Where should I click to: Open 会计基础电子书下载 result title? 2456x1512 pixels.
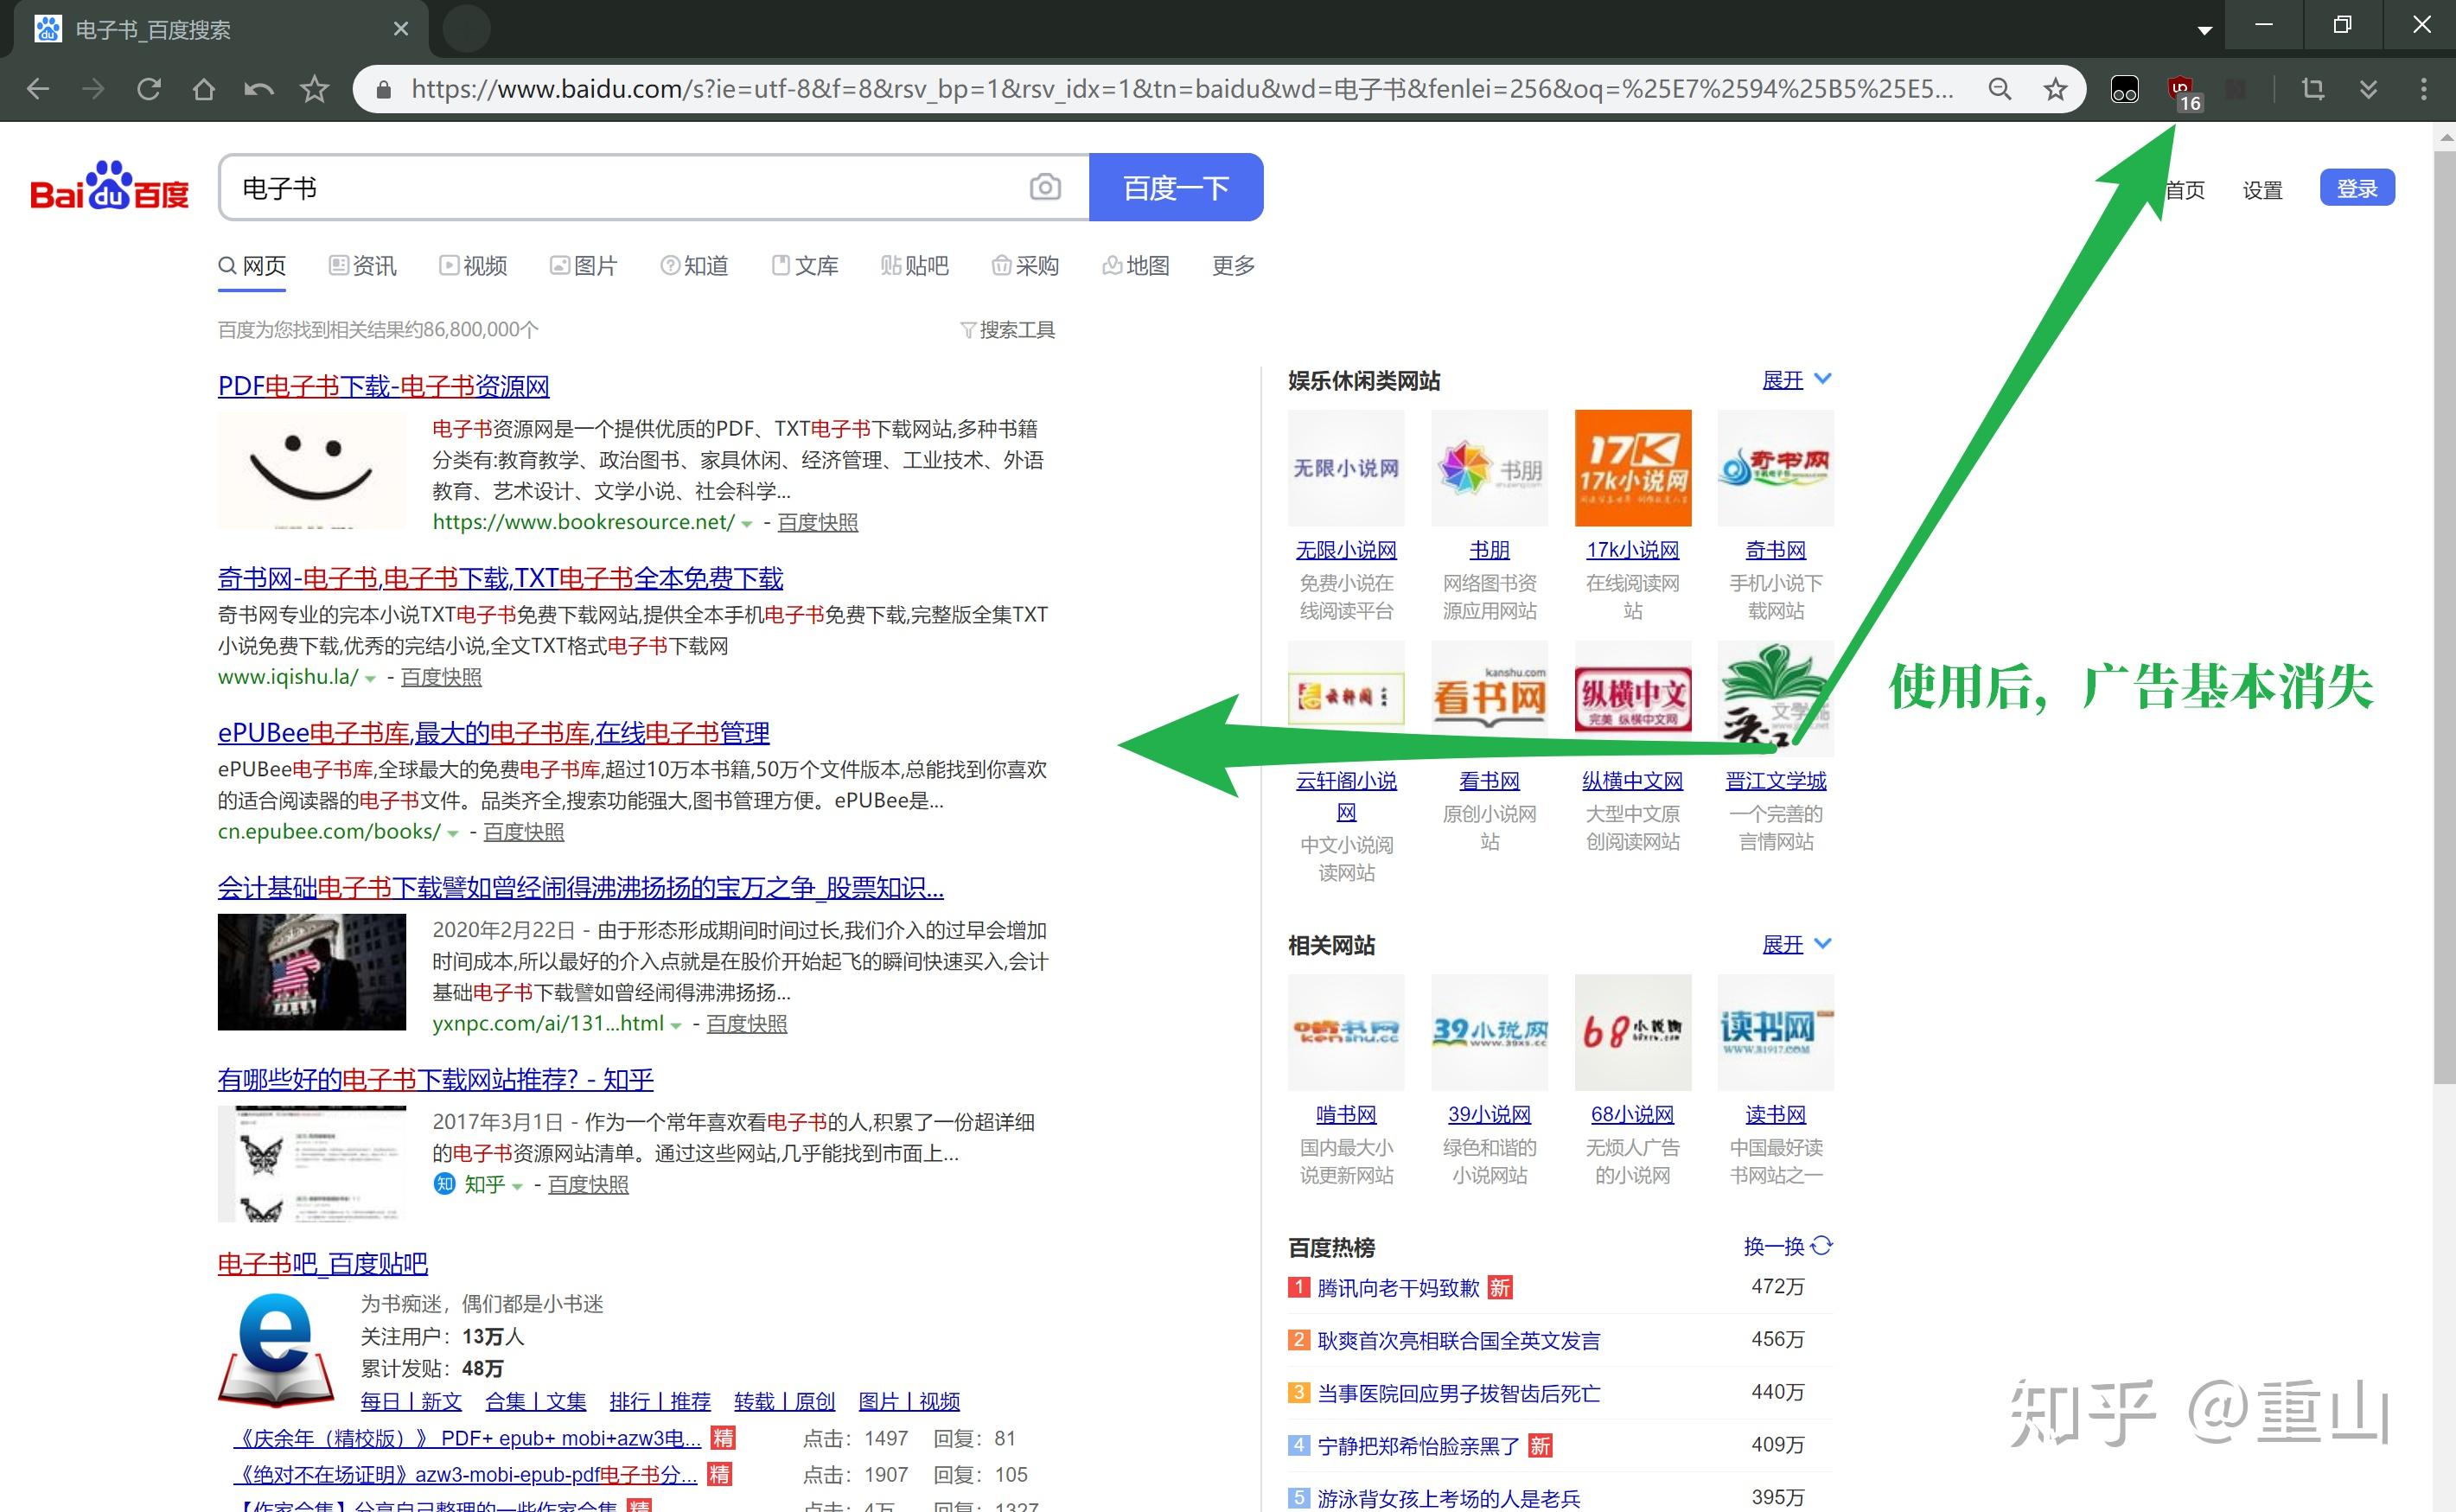(x=581, y=888)
